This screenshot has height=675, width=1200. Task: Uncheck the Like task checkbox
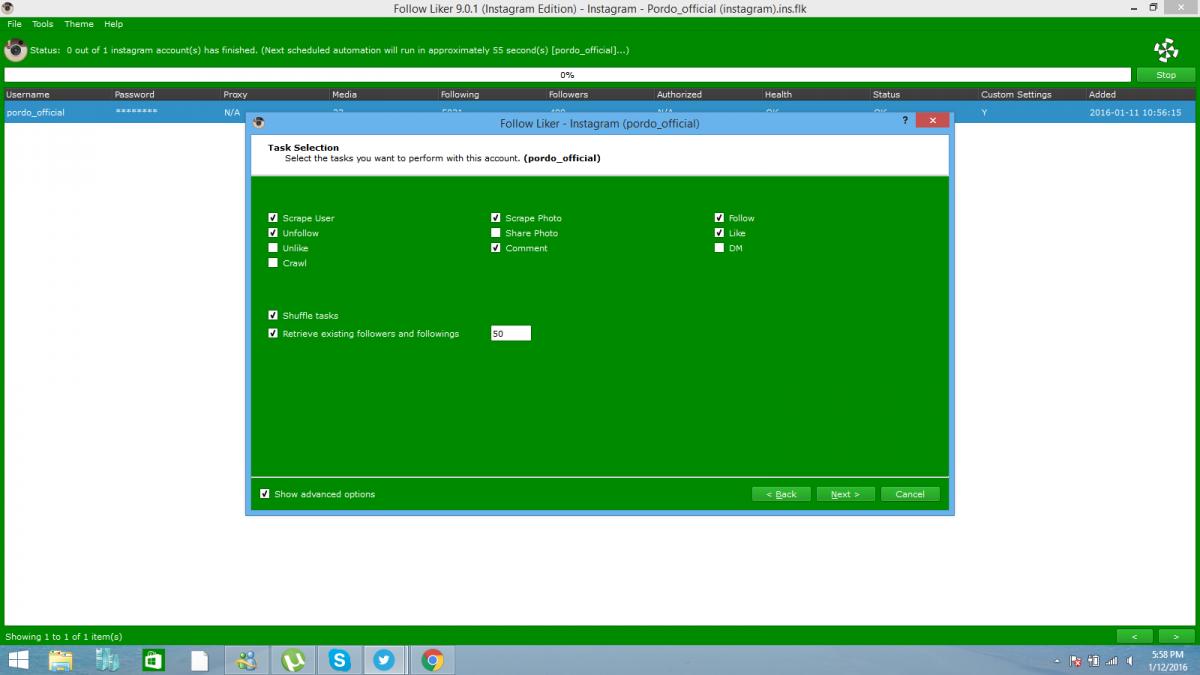[x=719, y=233]
